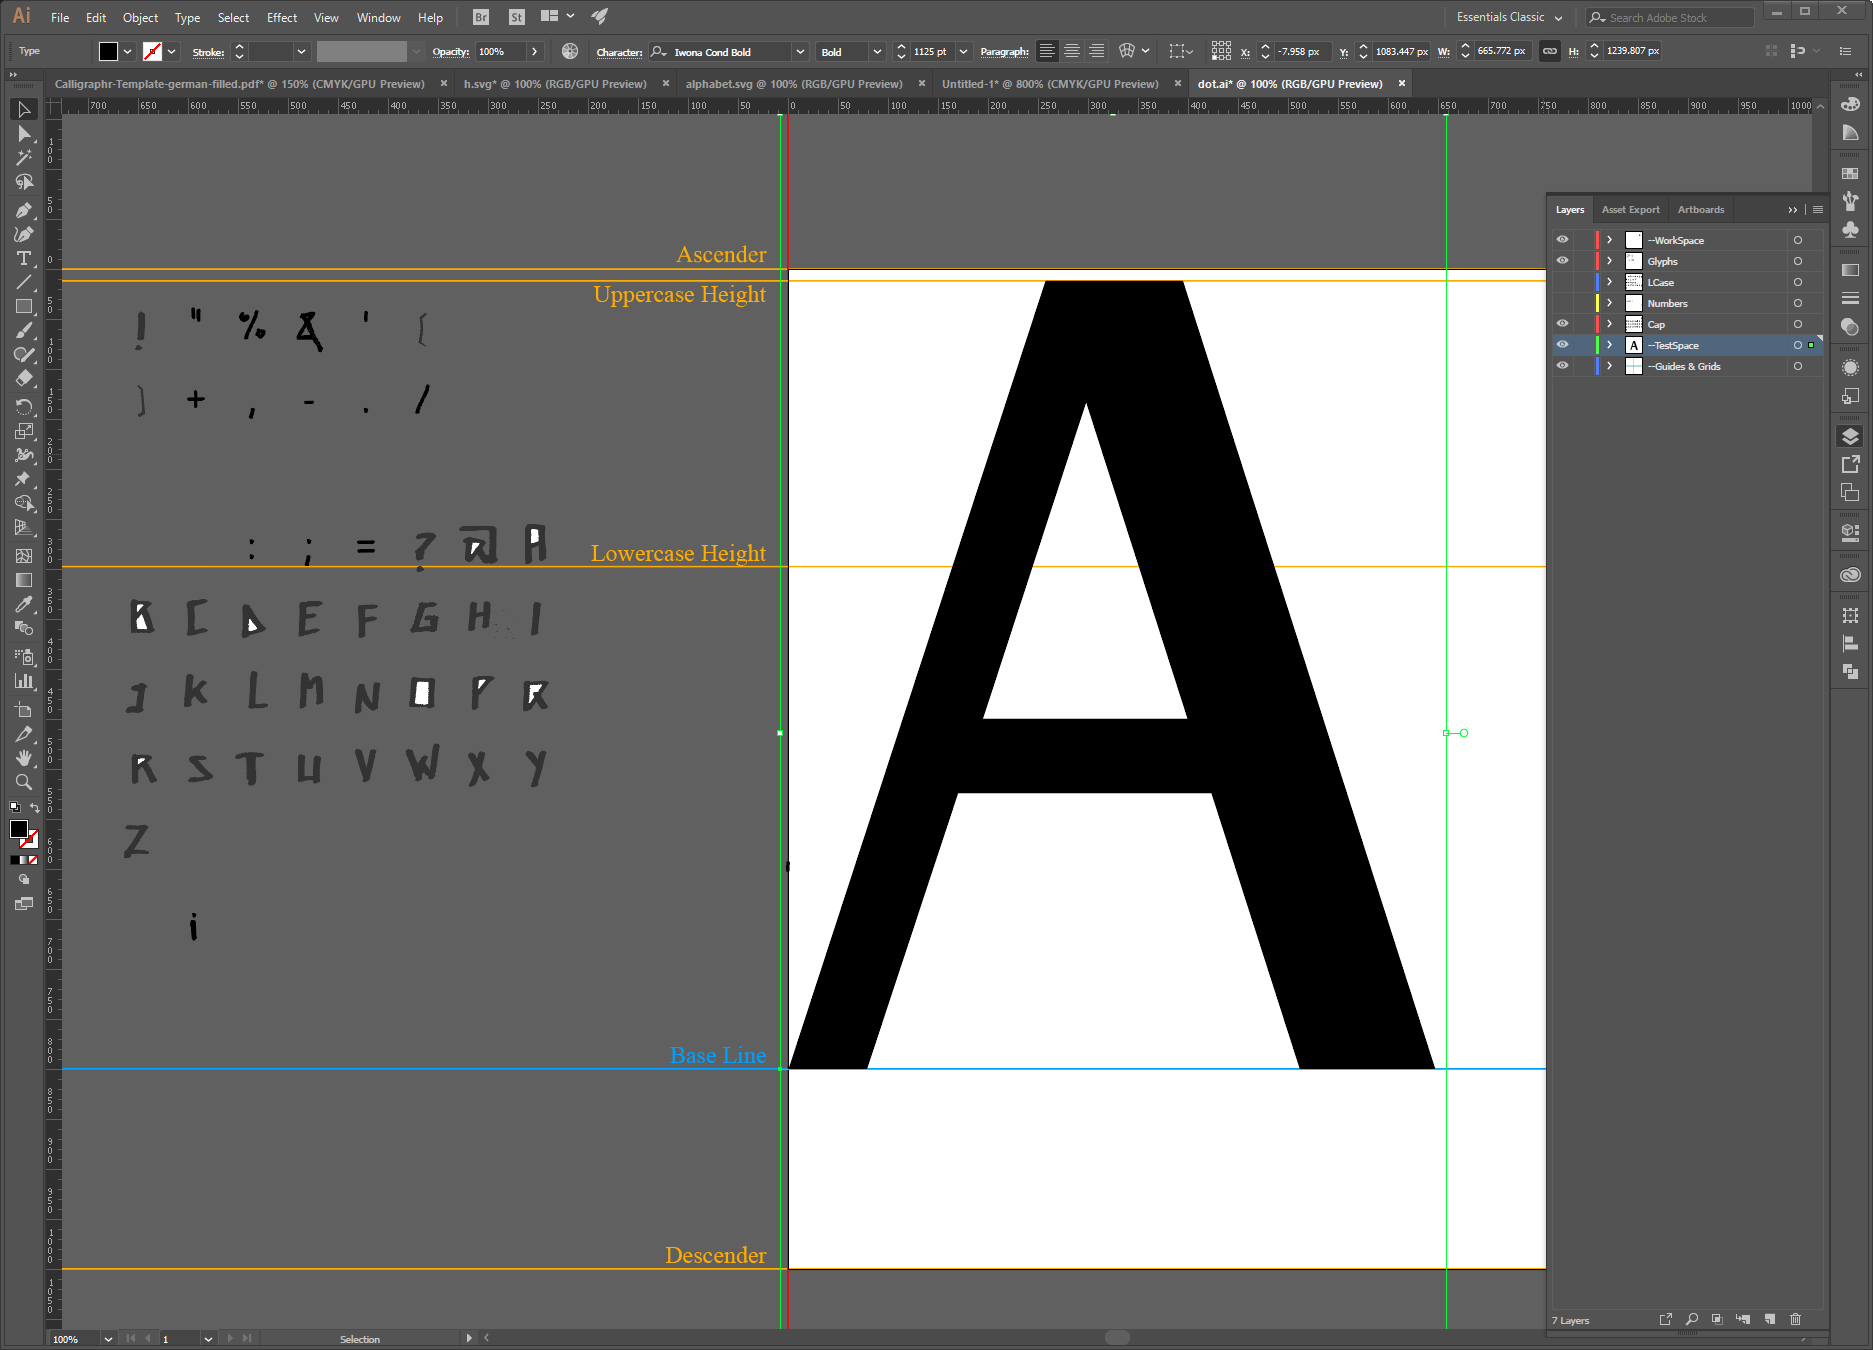Select the Eyedropper tool
The image size is (1873, 1350).
click(x=24, y=605)
